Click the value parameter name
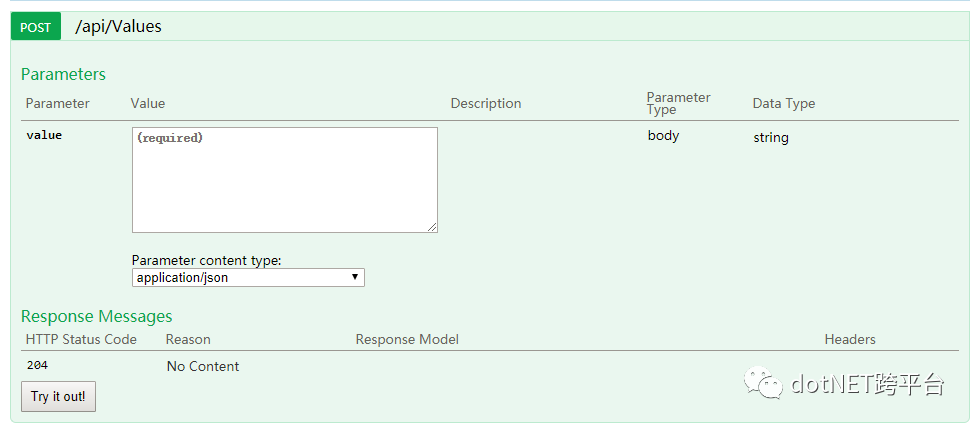Image resolution: width=977 pixels, height=427 pixels. (x=44, y=135)
